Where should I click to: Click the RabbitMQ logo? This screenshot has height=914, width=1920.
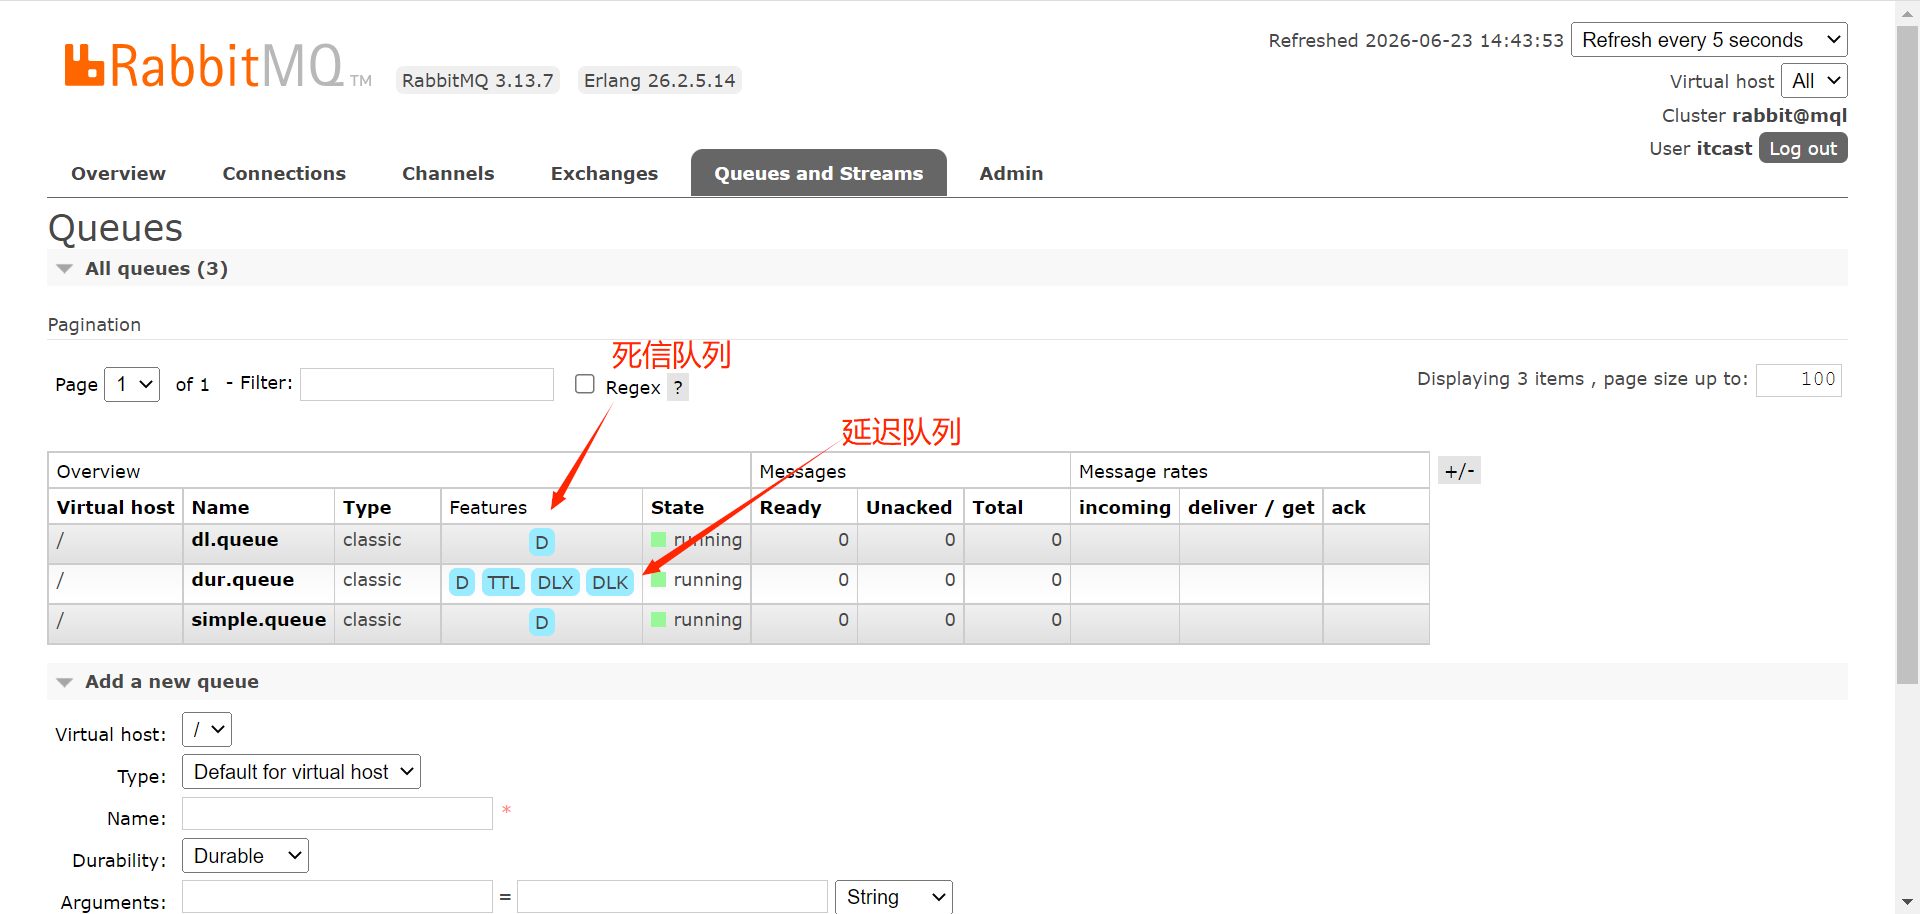point(217,66)
